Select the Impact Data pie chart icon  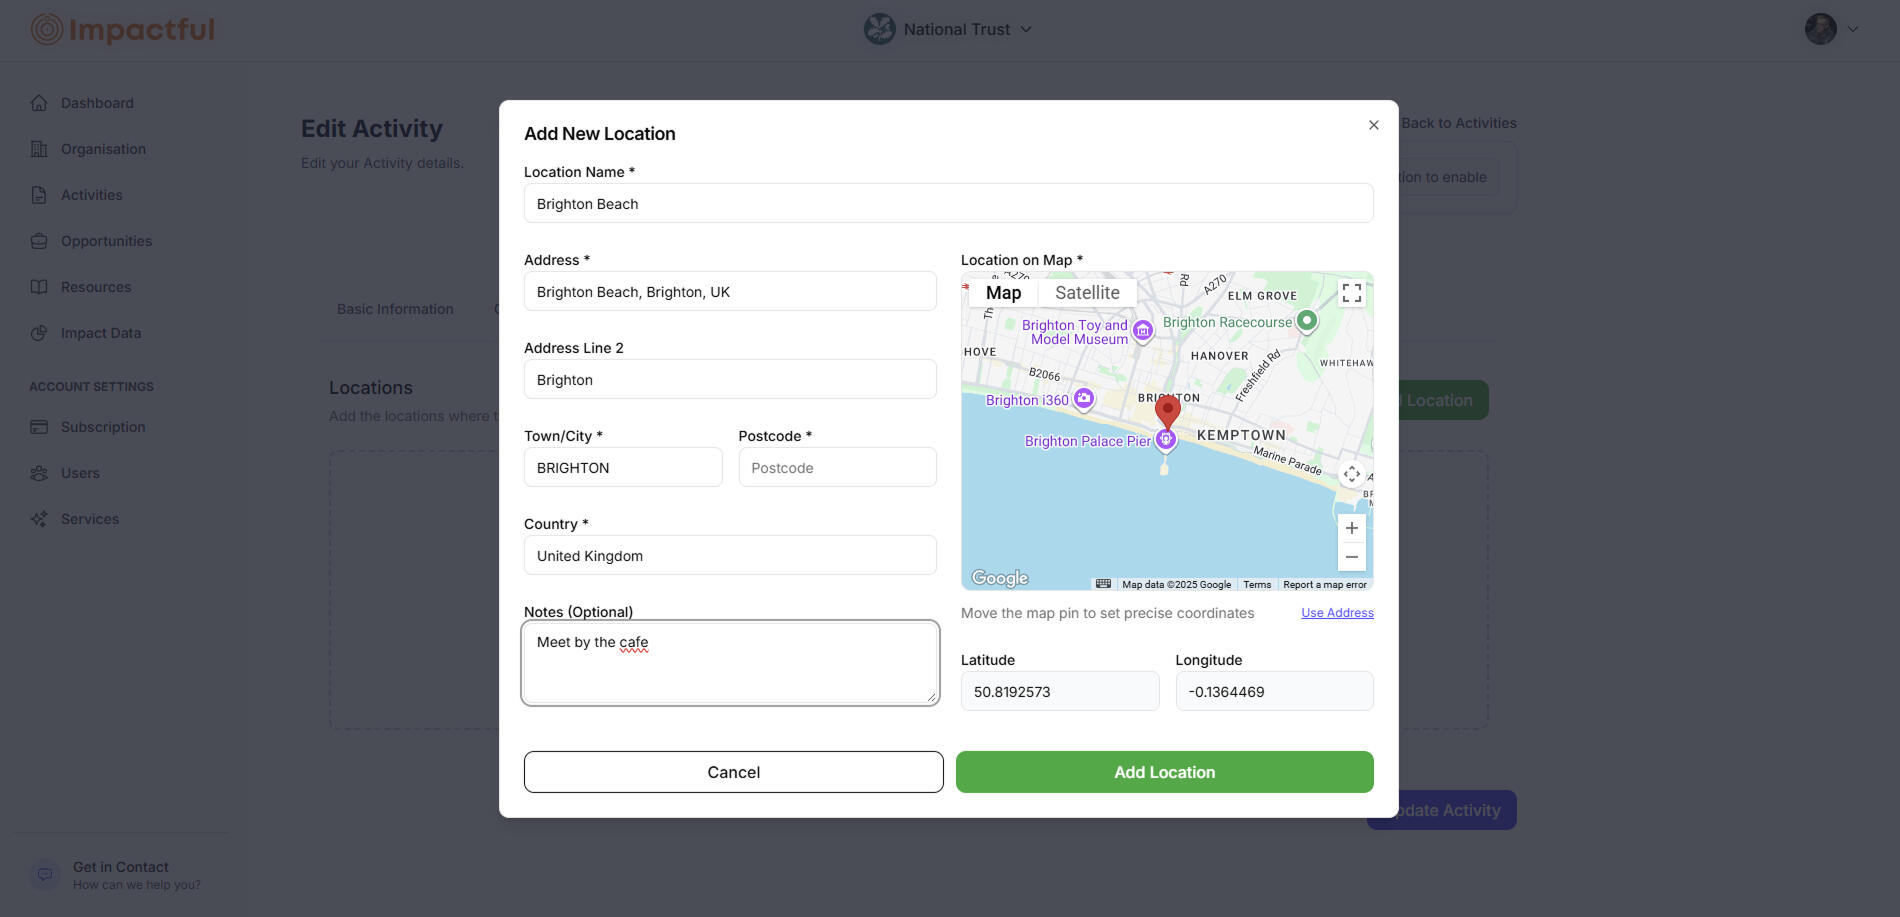click(x=39, y=333)
